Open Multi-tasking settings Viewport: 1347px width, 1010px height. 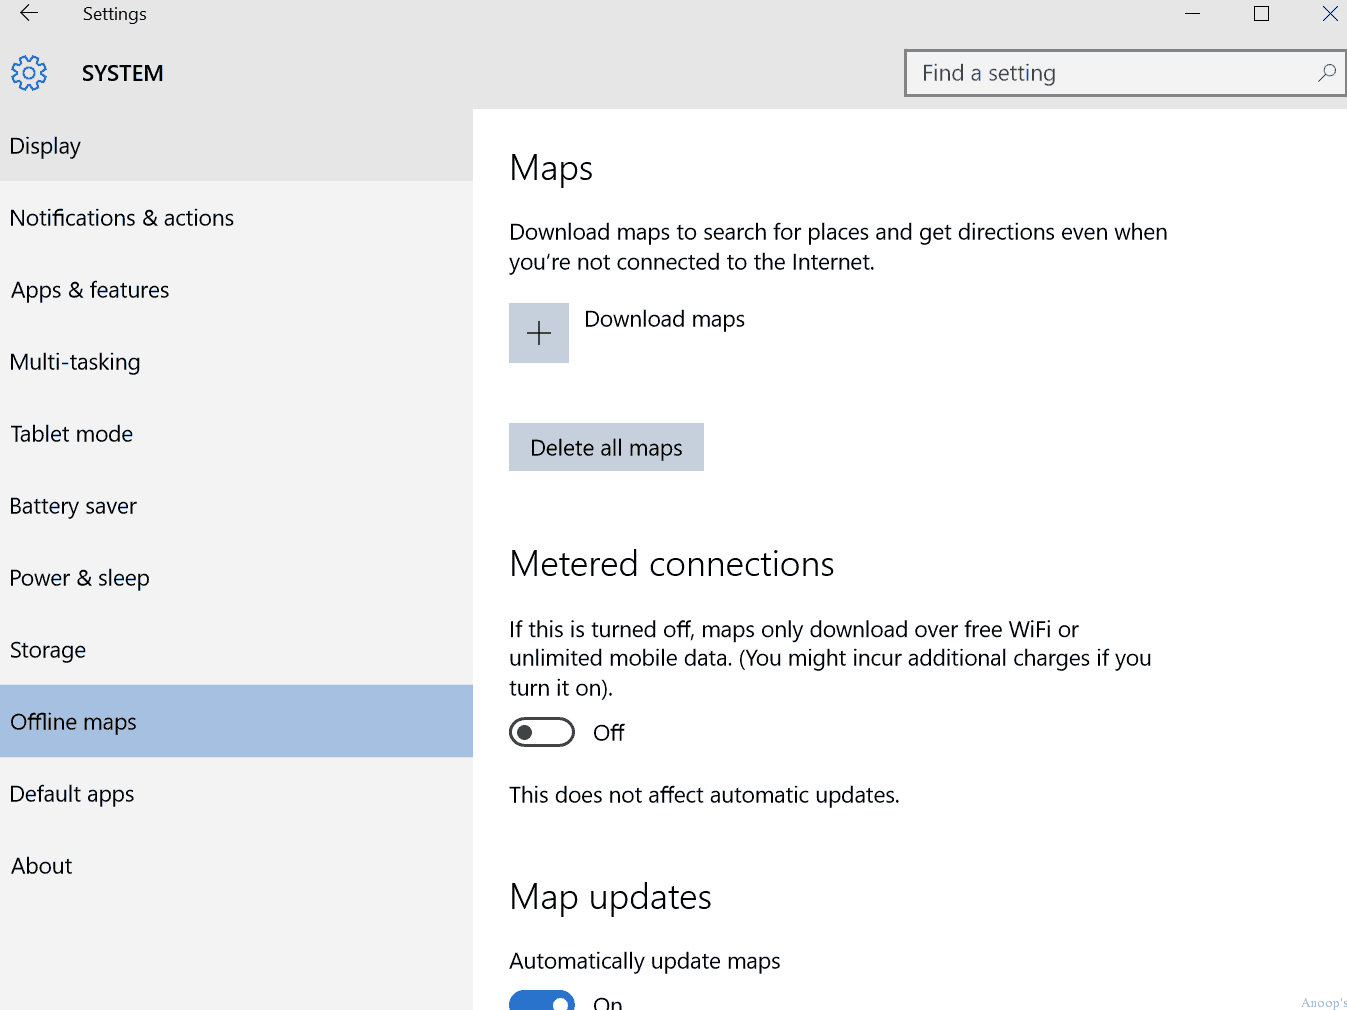click(x=236, y=362)
